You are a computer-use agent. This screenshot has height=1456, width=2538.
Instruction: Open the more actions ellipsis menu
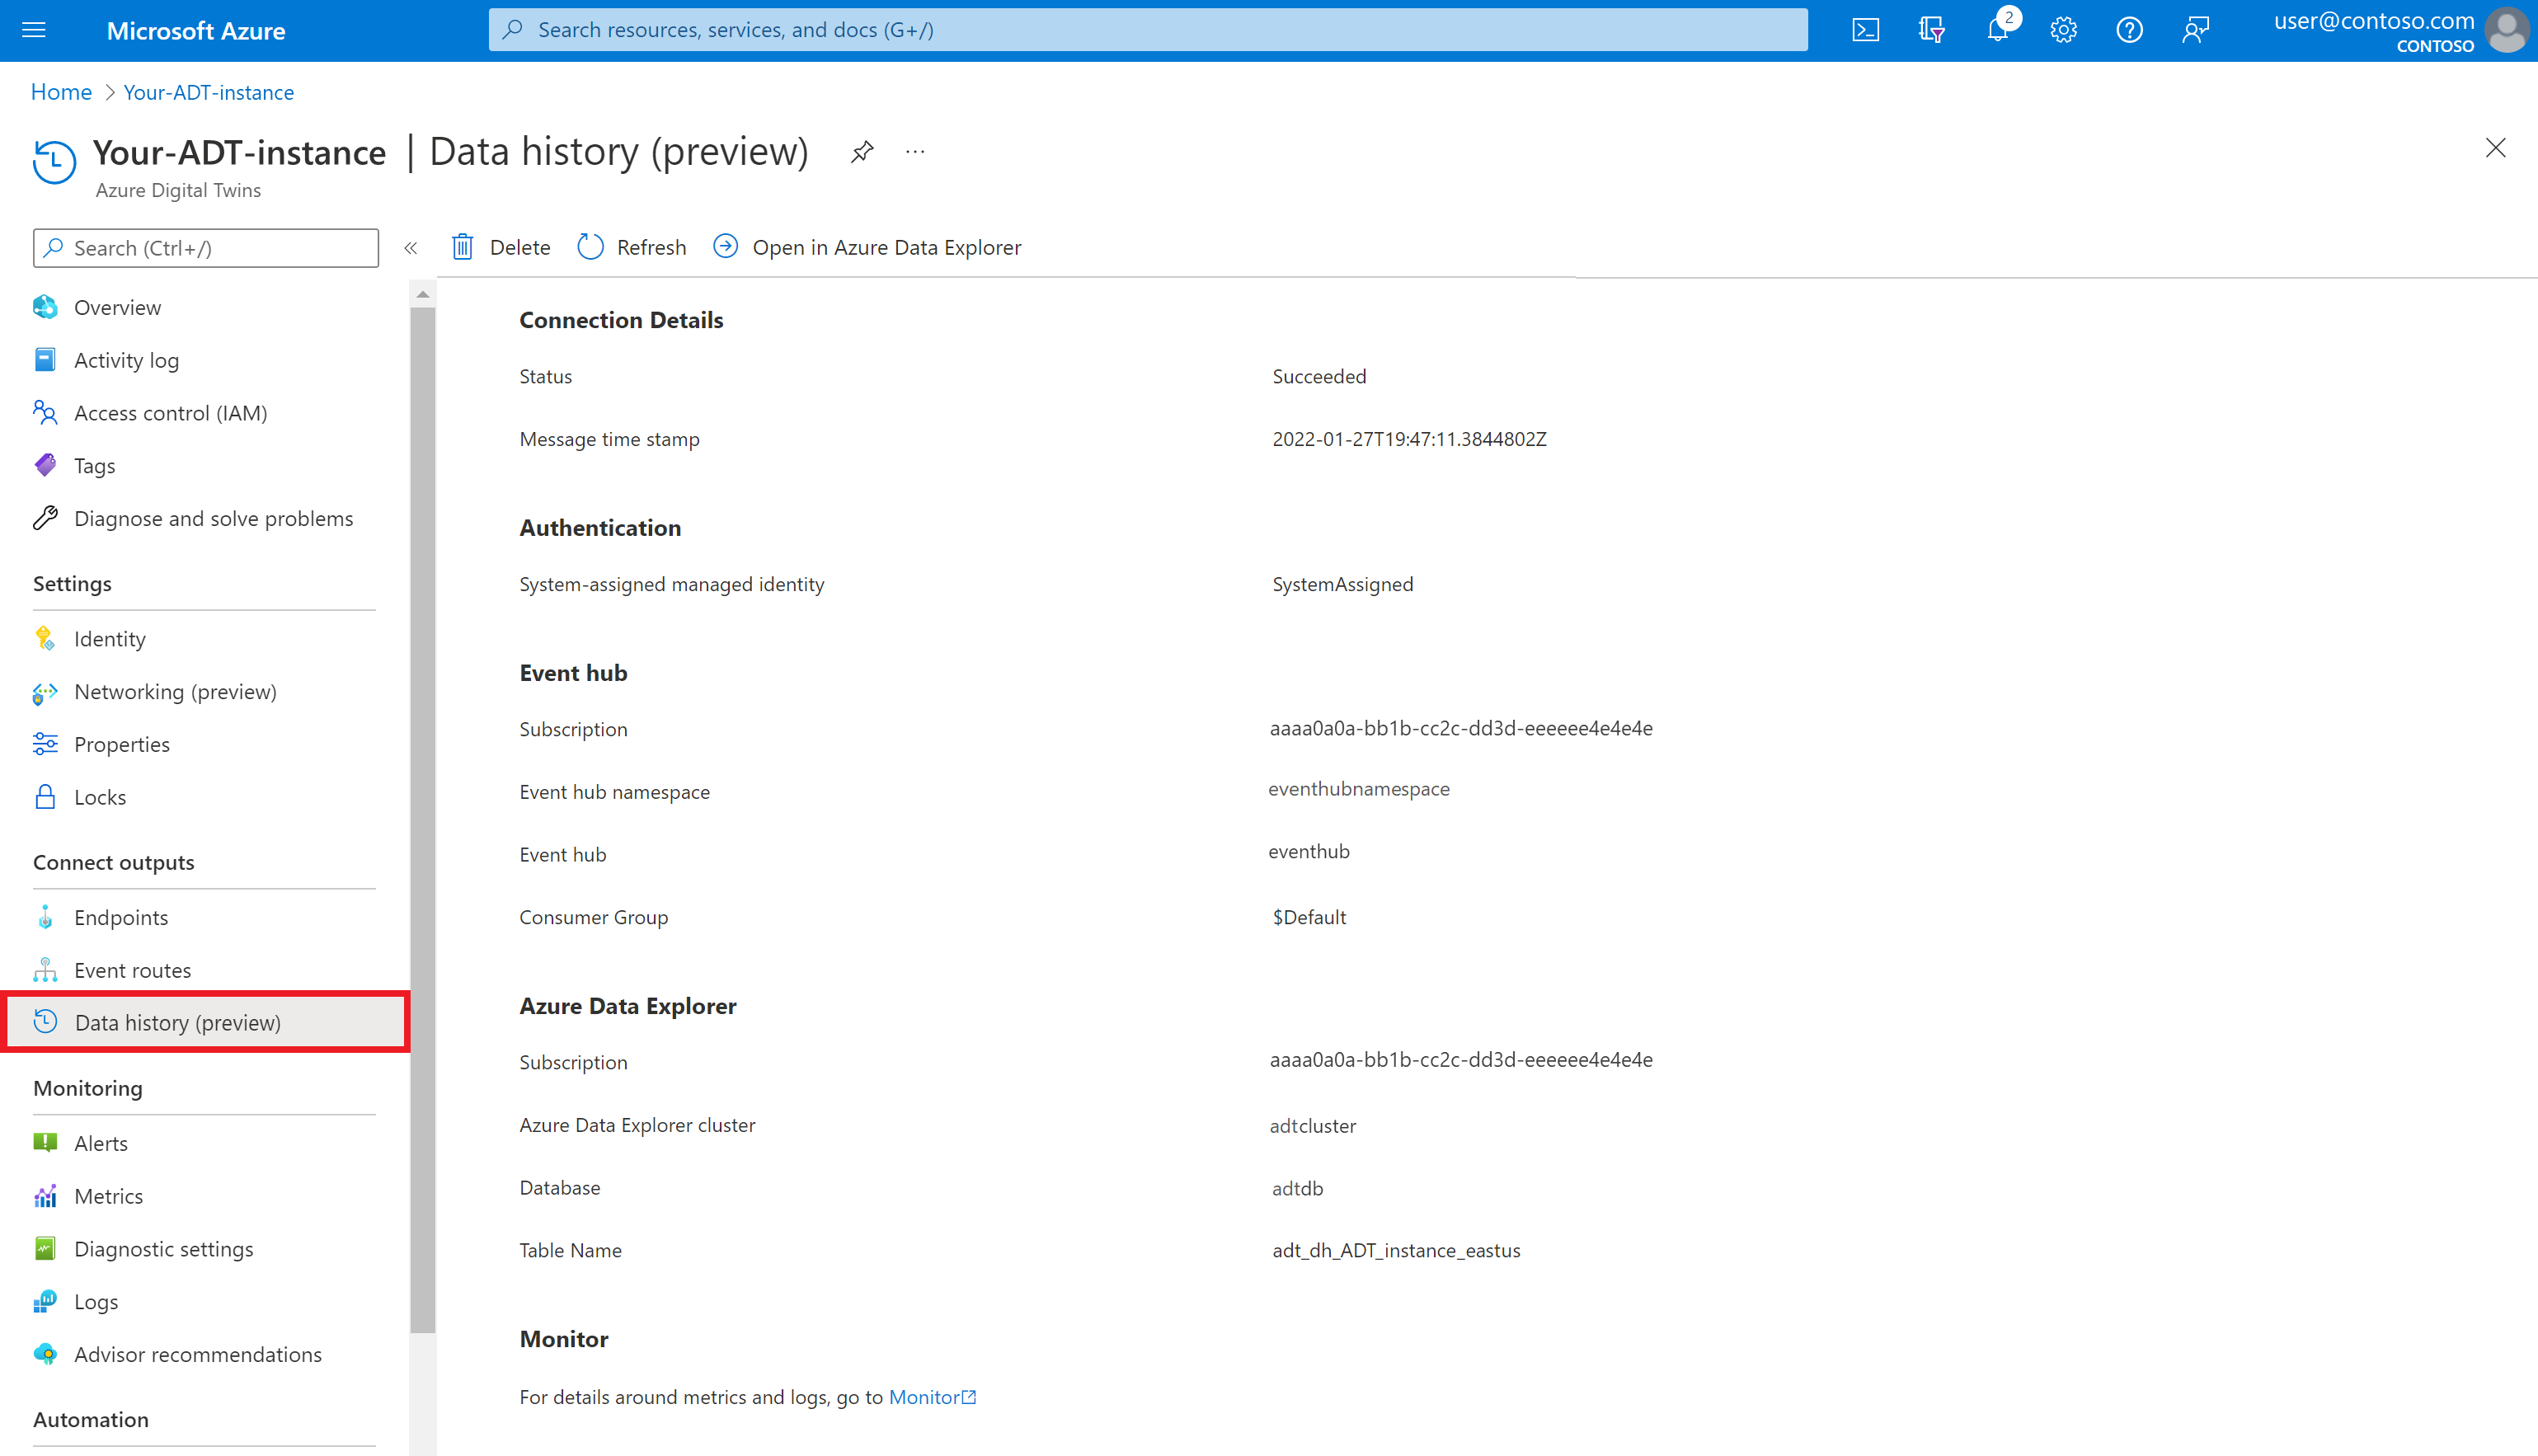(915, 151)
